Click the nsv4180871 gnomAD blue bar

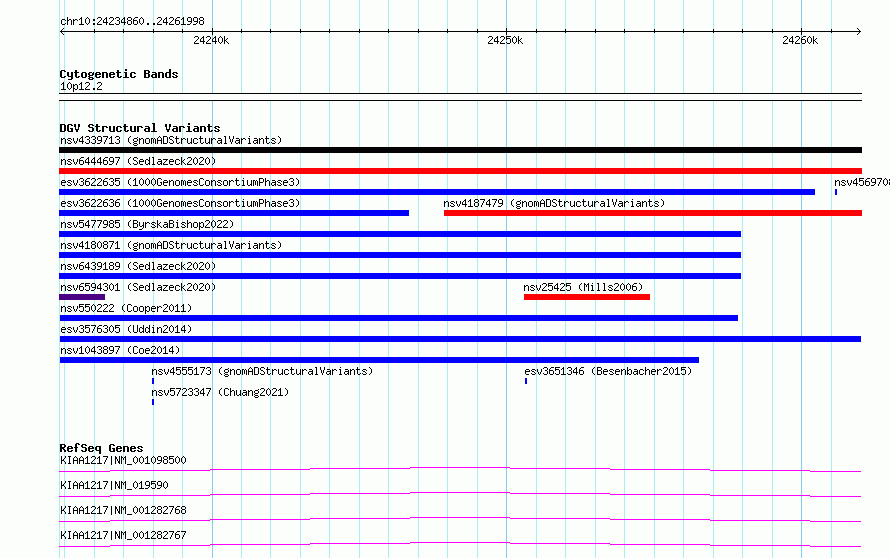click(400, 255)
